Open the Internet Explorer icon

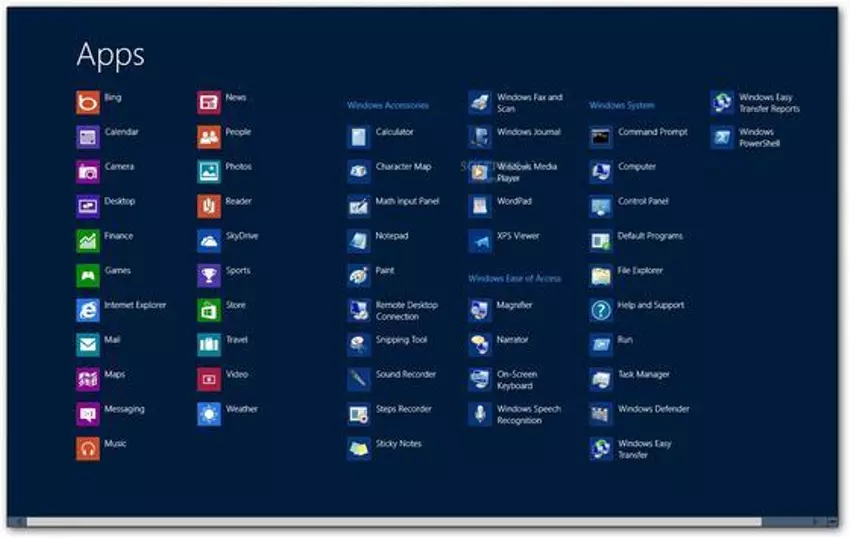coord(88,311)
